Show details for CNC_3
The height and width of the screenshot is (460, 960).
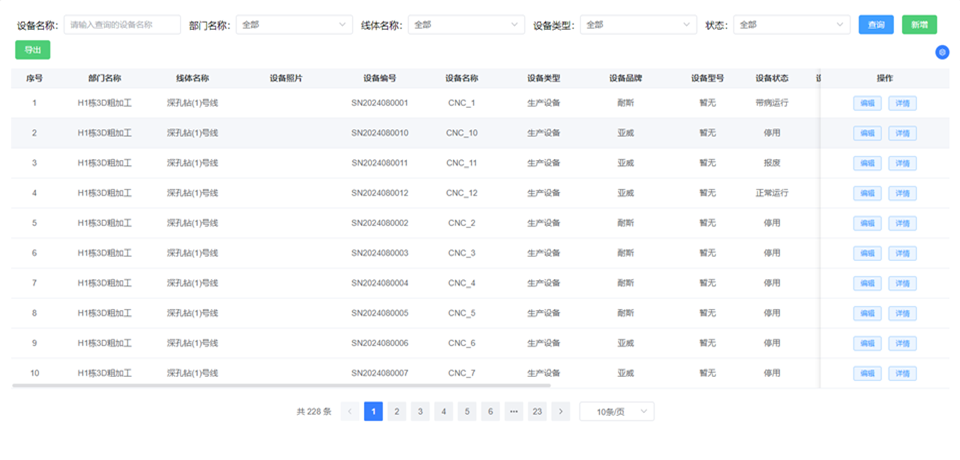902,254
